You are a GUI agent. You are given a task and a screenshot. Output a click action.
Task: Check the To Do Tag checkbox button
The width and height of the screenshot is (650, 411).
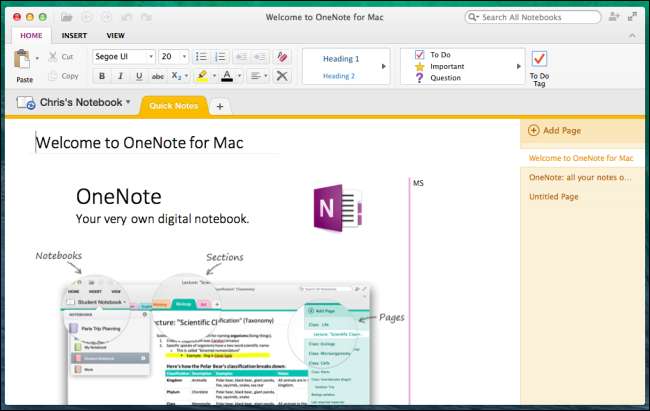click(539, 59)
